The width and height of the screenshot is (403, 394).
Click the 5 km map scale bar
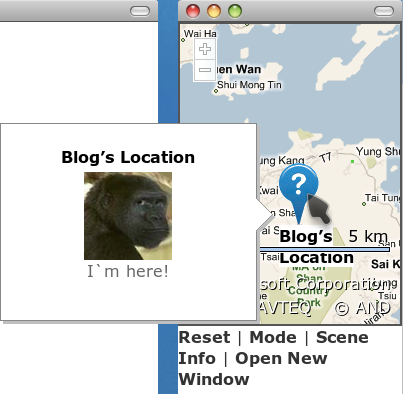pyautogui.click(x=324, y=249)
